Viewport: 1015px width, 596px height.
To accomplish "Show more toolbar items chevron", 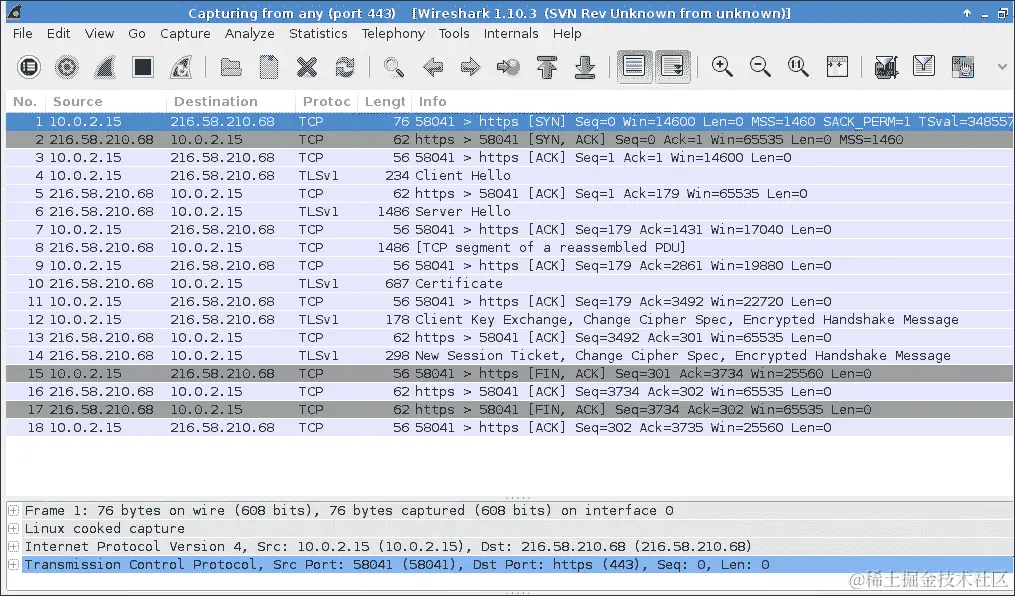I will pos(1002,67).
